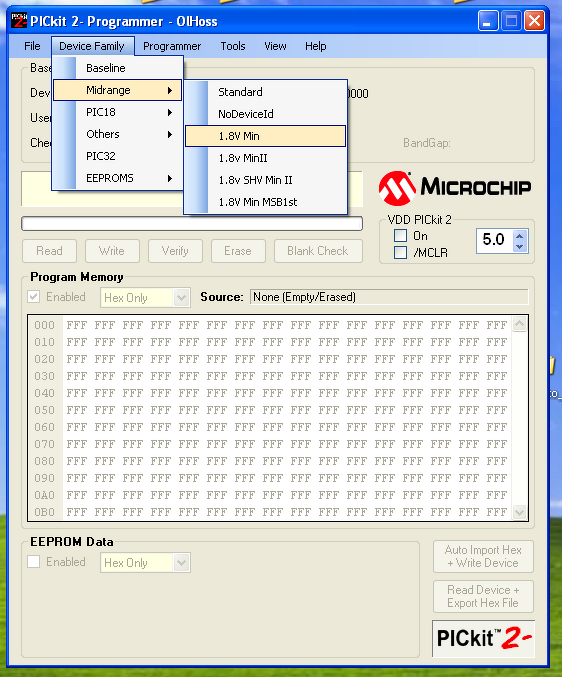Choose NoDeviceId midrange option
Image resolution: width=562 pixels, height=677 pixels.
(265, 114)
